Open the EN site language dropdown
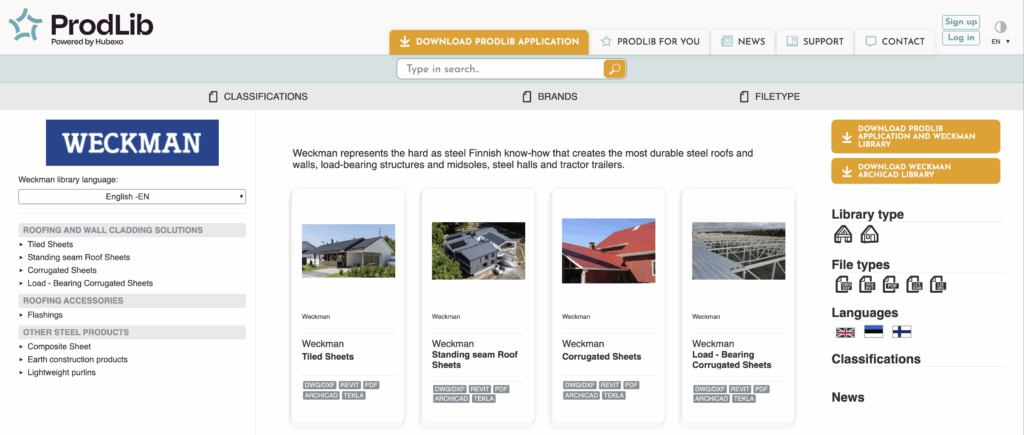1024x435 pixels. point(1000,41)
